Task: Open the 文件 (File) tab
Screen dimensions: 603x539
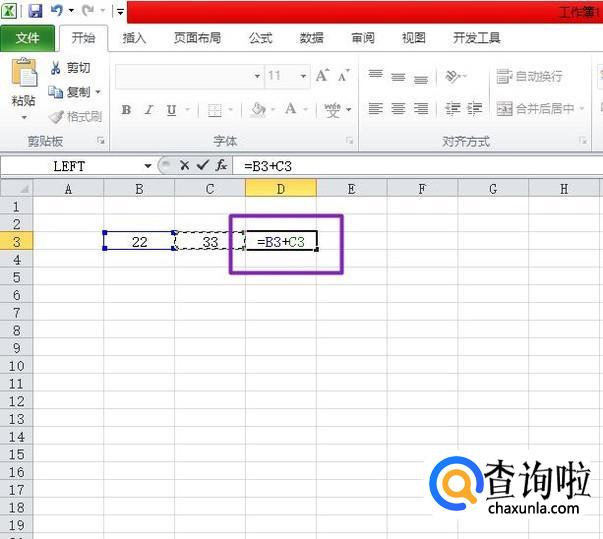Action: coord(27,38)
